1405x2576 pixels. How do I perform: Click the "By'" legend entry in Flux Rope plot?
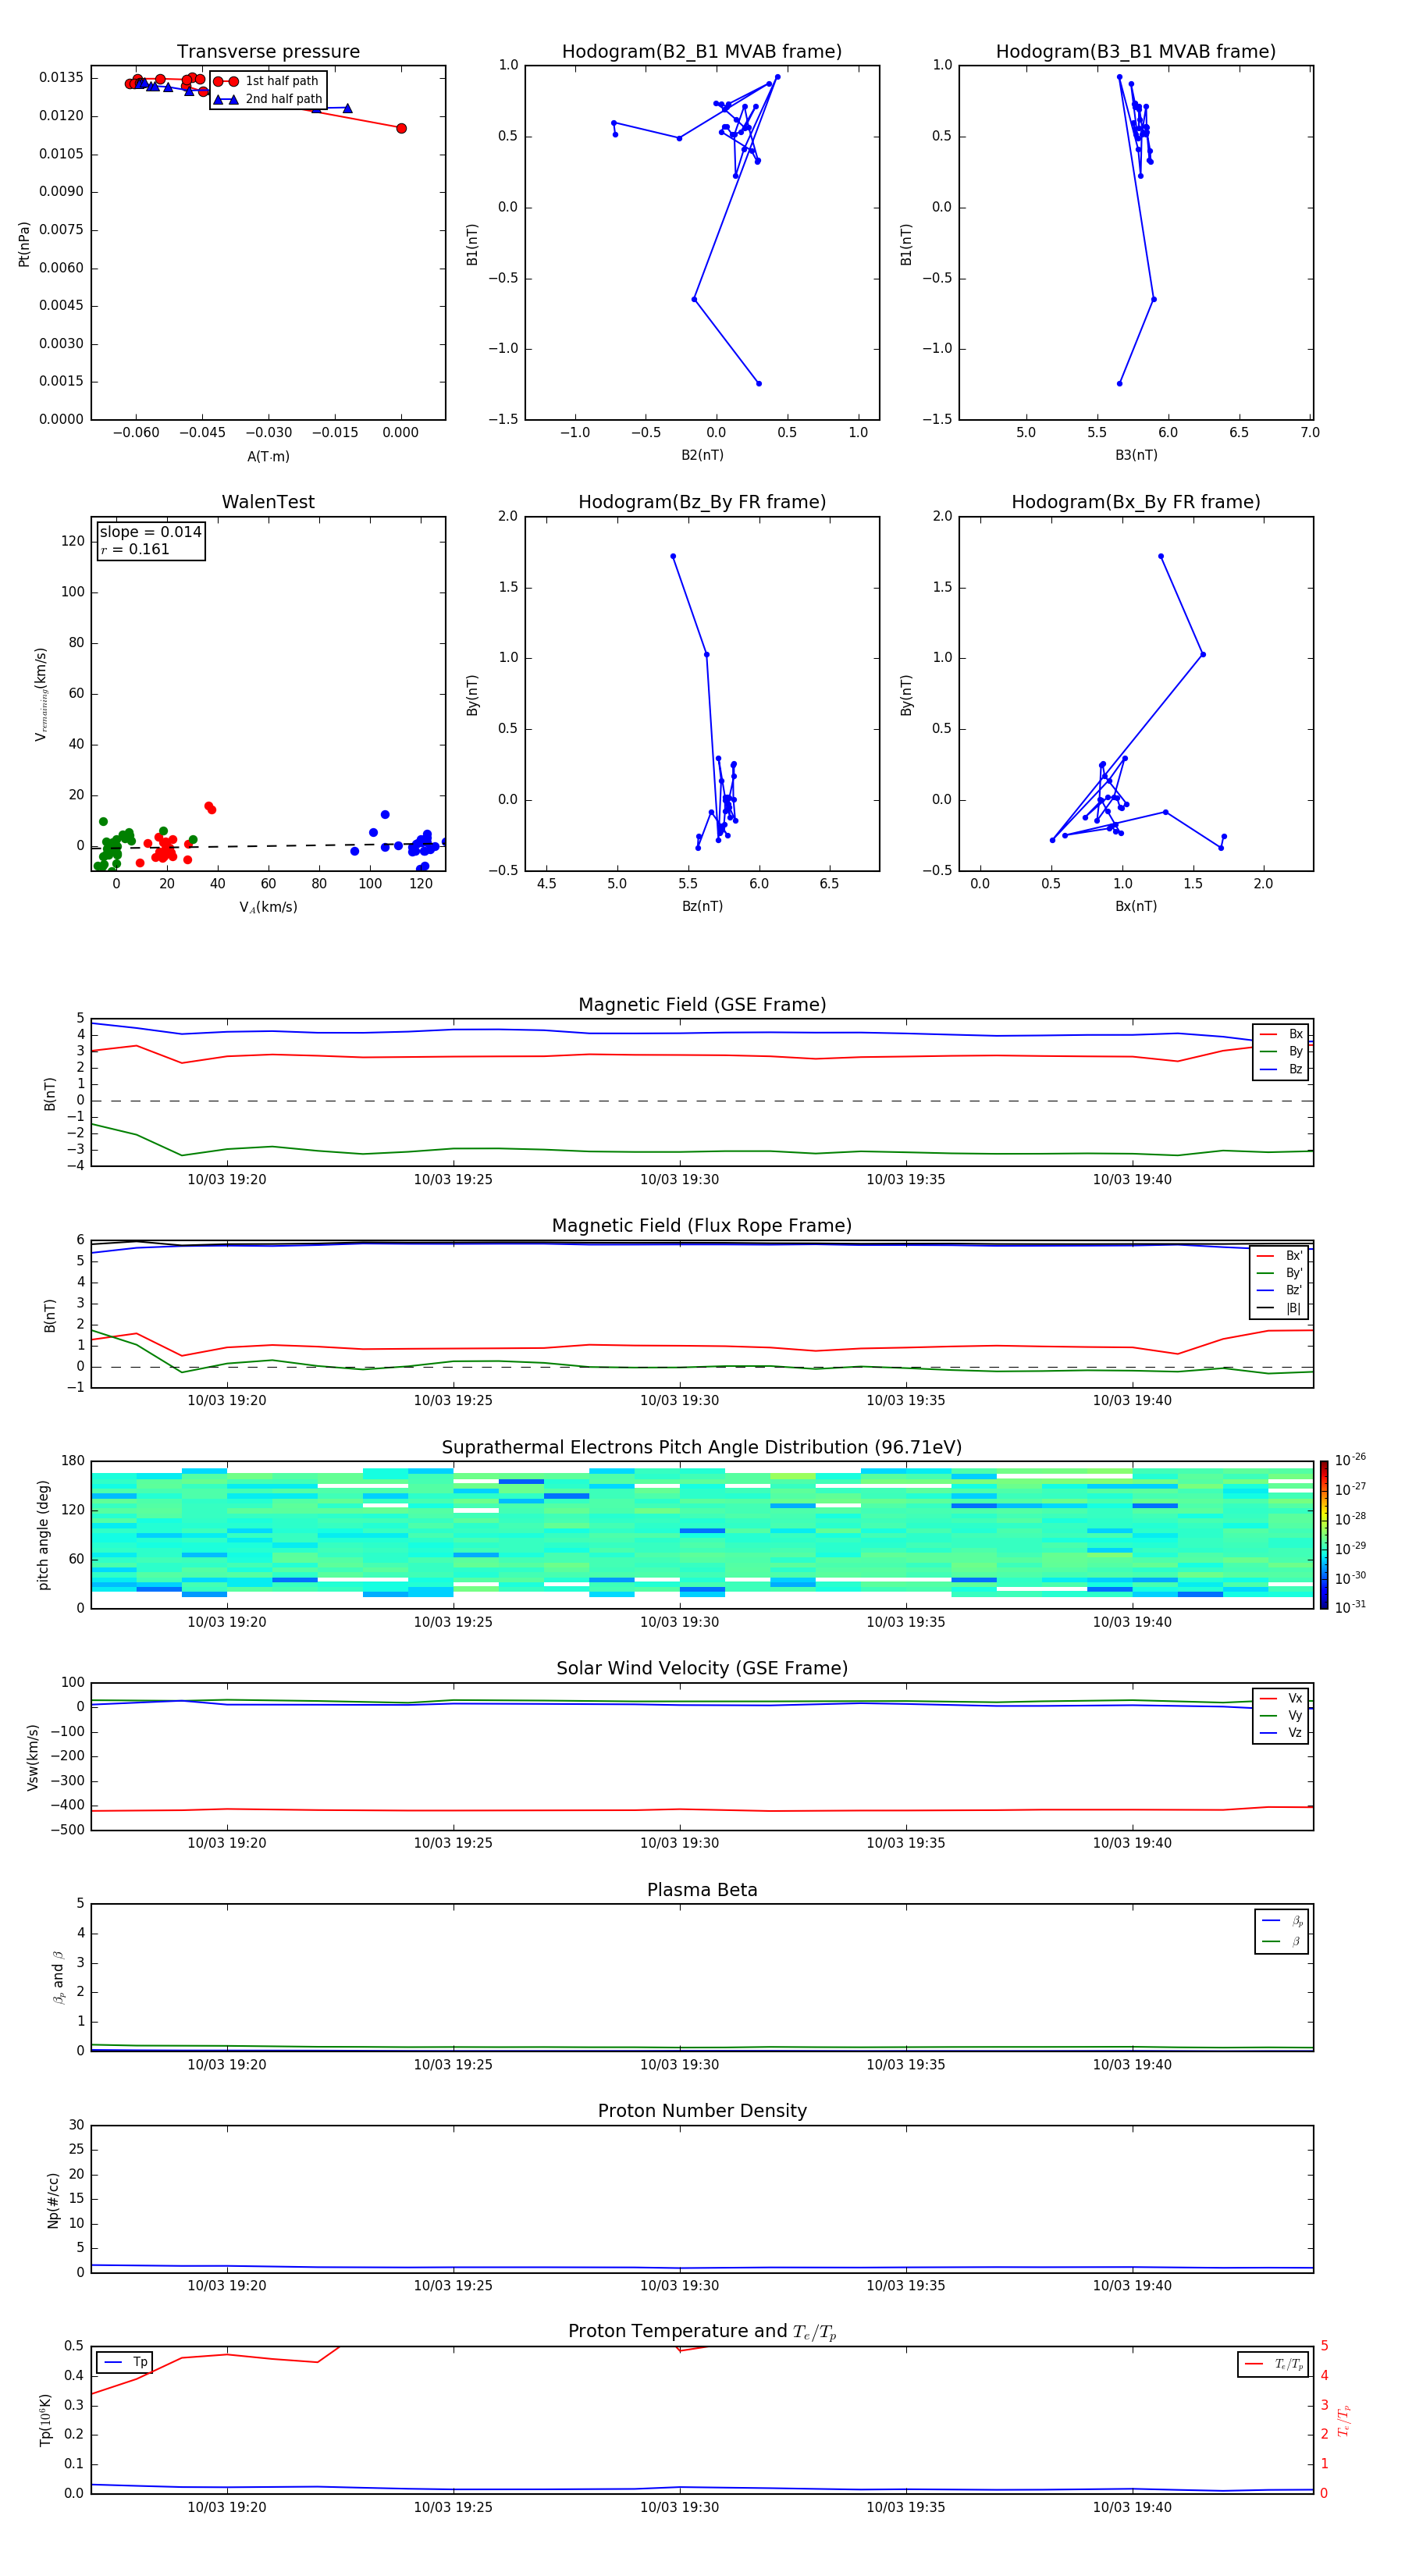(x=1280, y=1273)
